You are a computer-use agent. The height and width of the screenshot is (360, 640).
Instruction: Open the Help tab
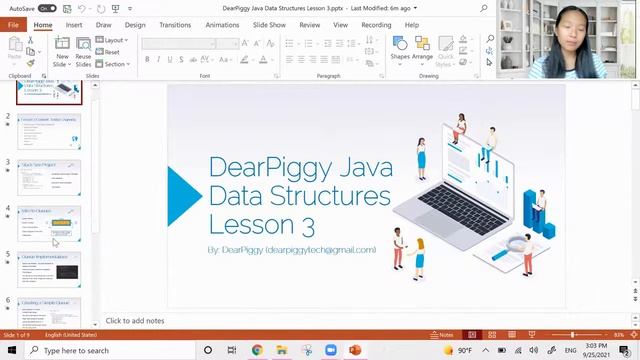[x=412, y=25]
